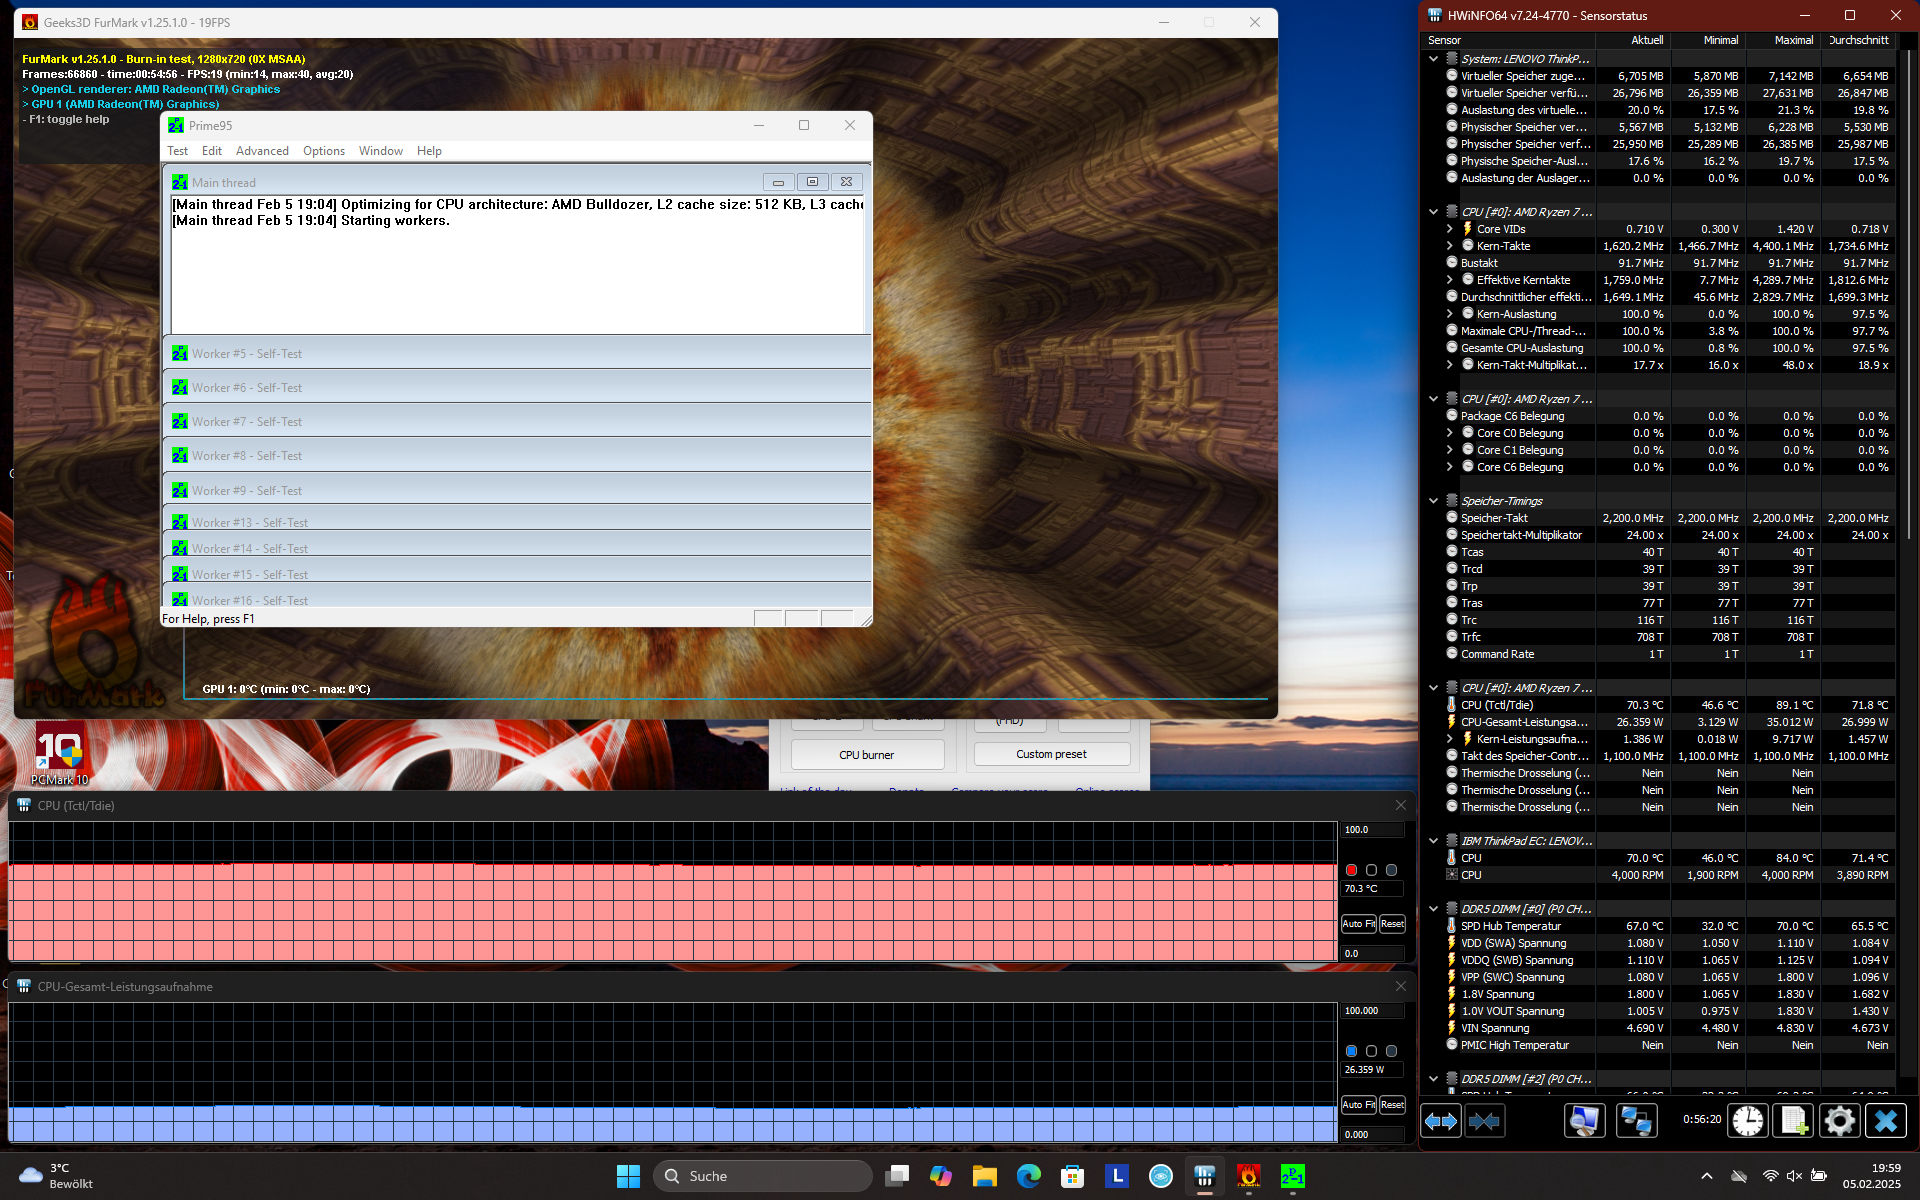Click the Windows search box in taskbar
The width and height of the screenshot is (1920, 1200).
pyautogui.click(x=763, y=1176)
